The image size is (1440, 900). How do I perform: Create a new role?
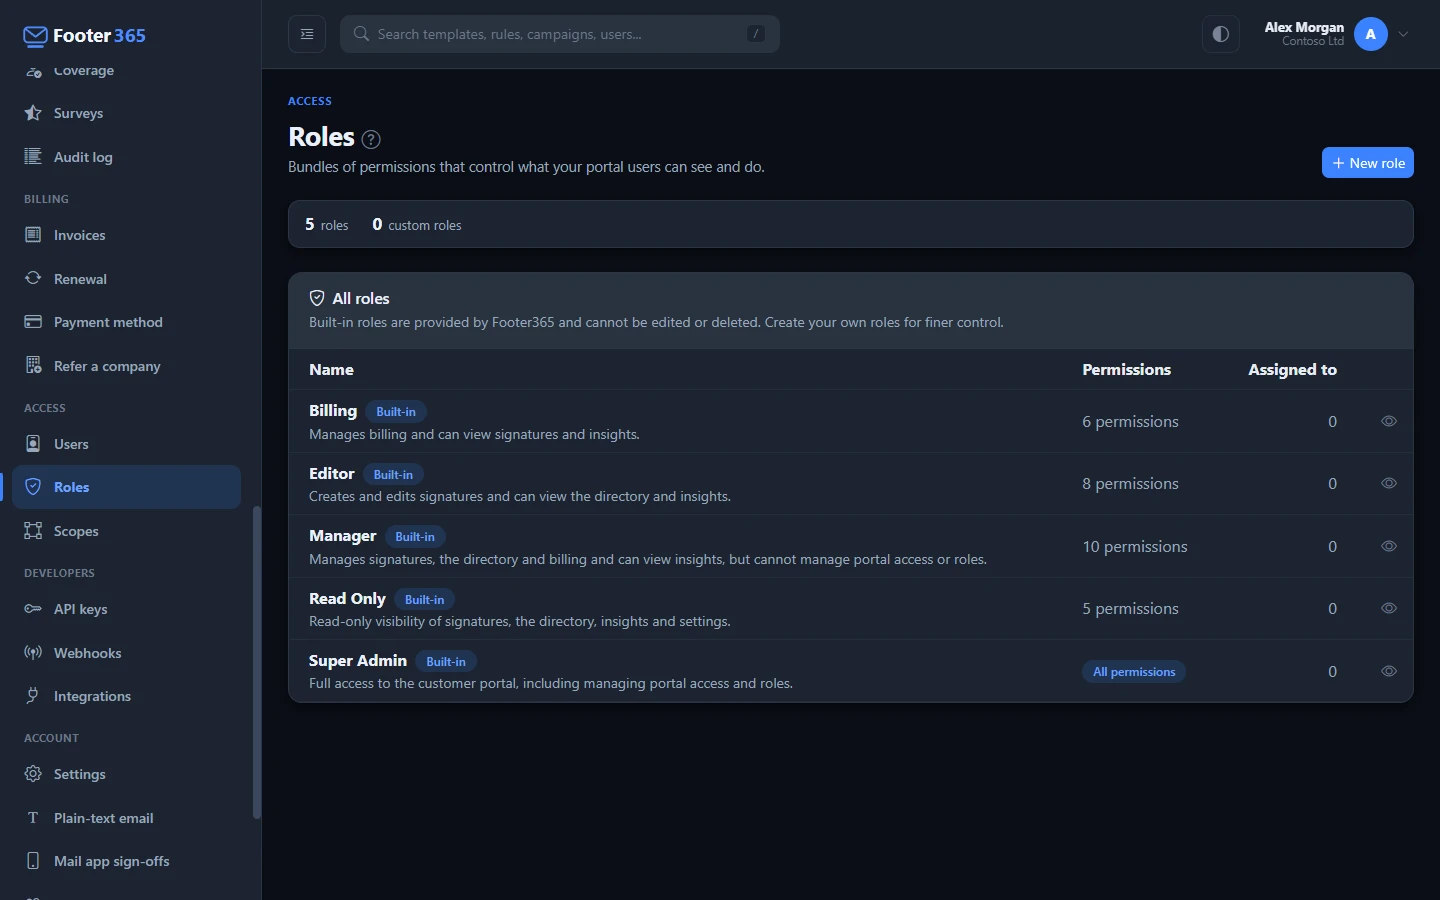pos(1367,163)
